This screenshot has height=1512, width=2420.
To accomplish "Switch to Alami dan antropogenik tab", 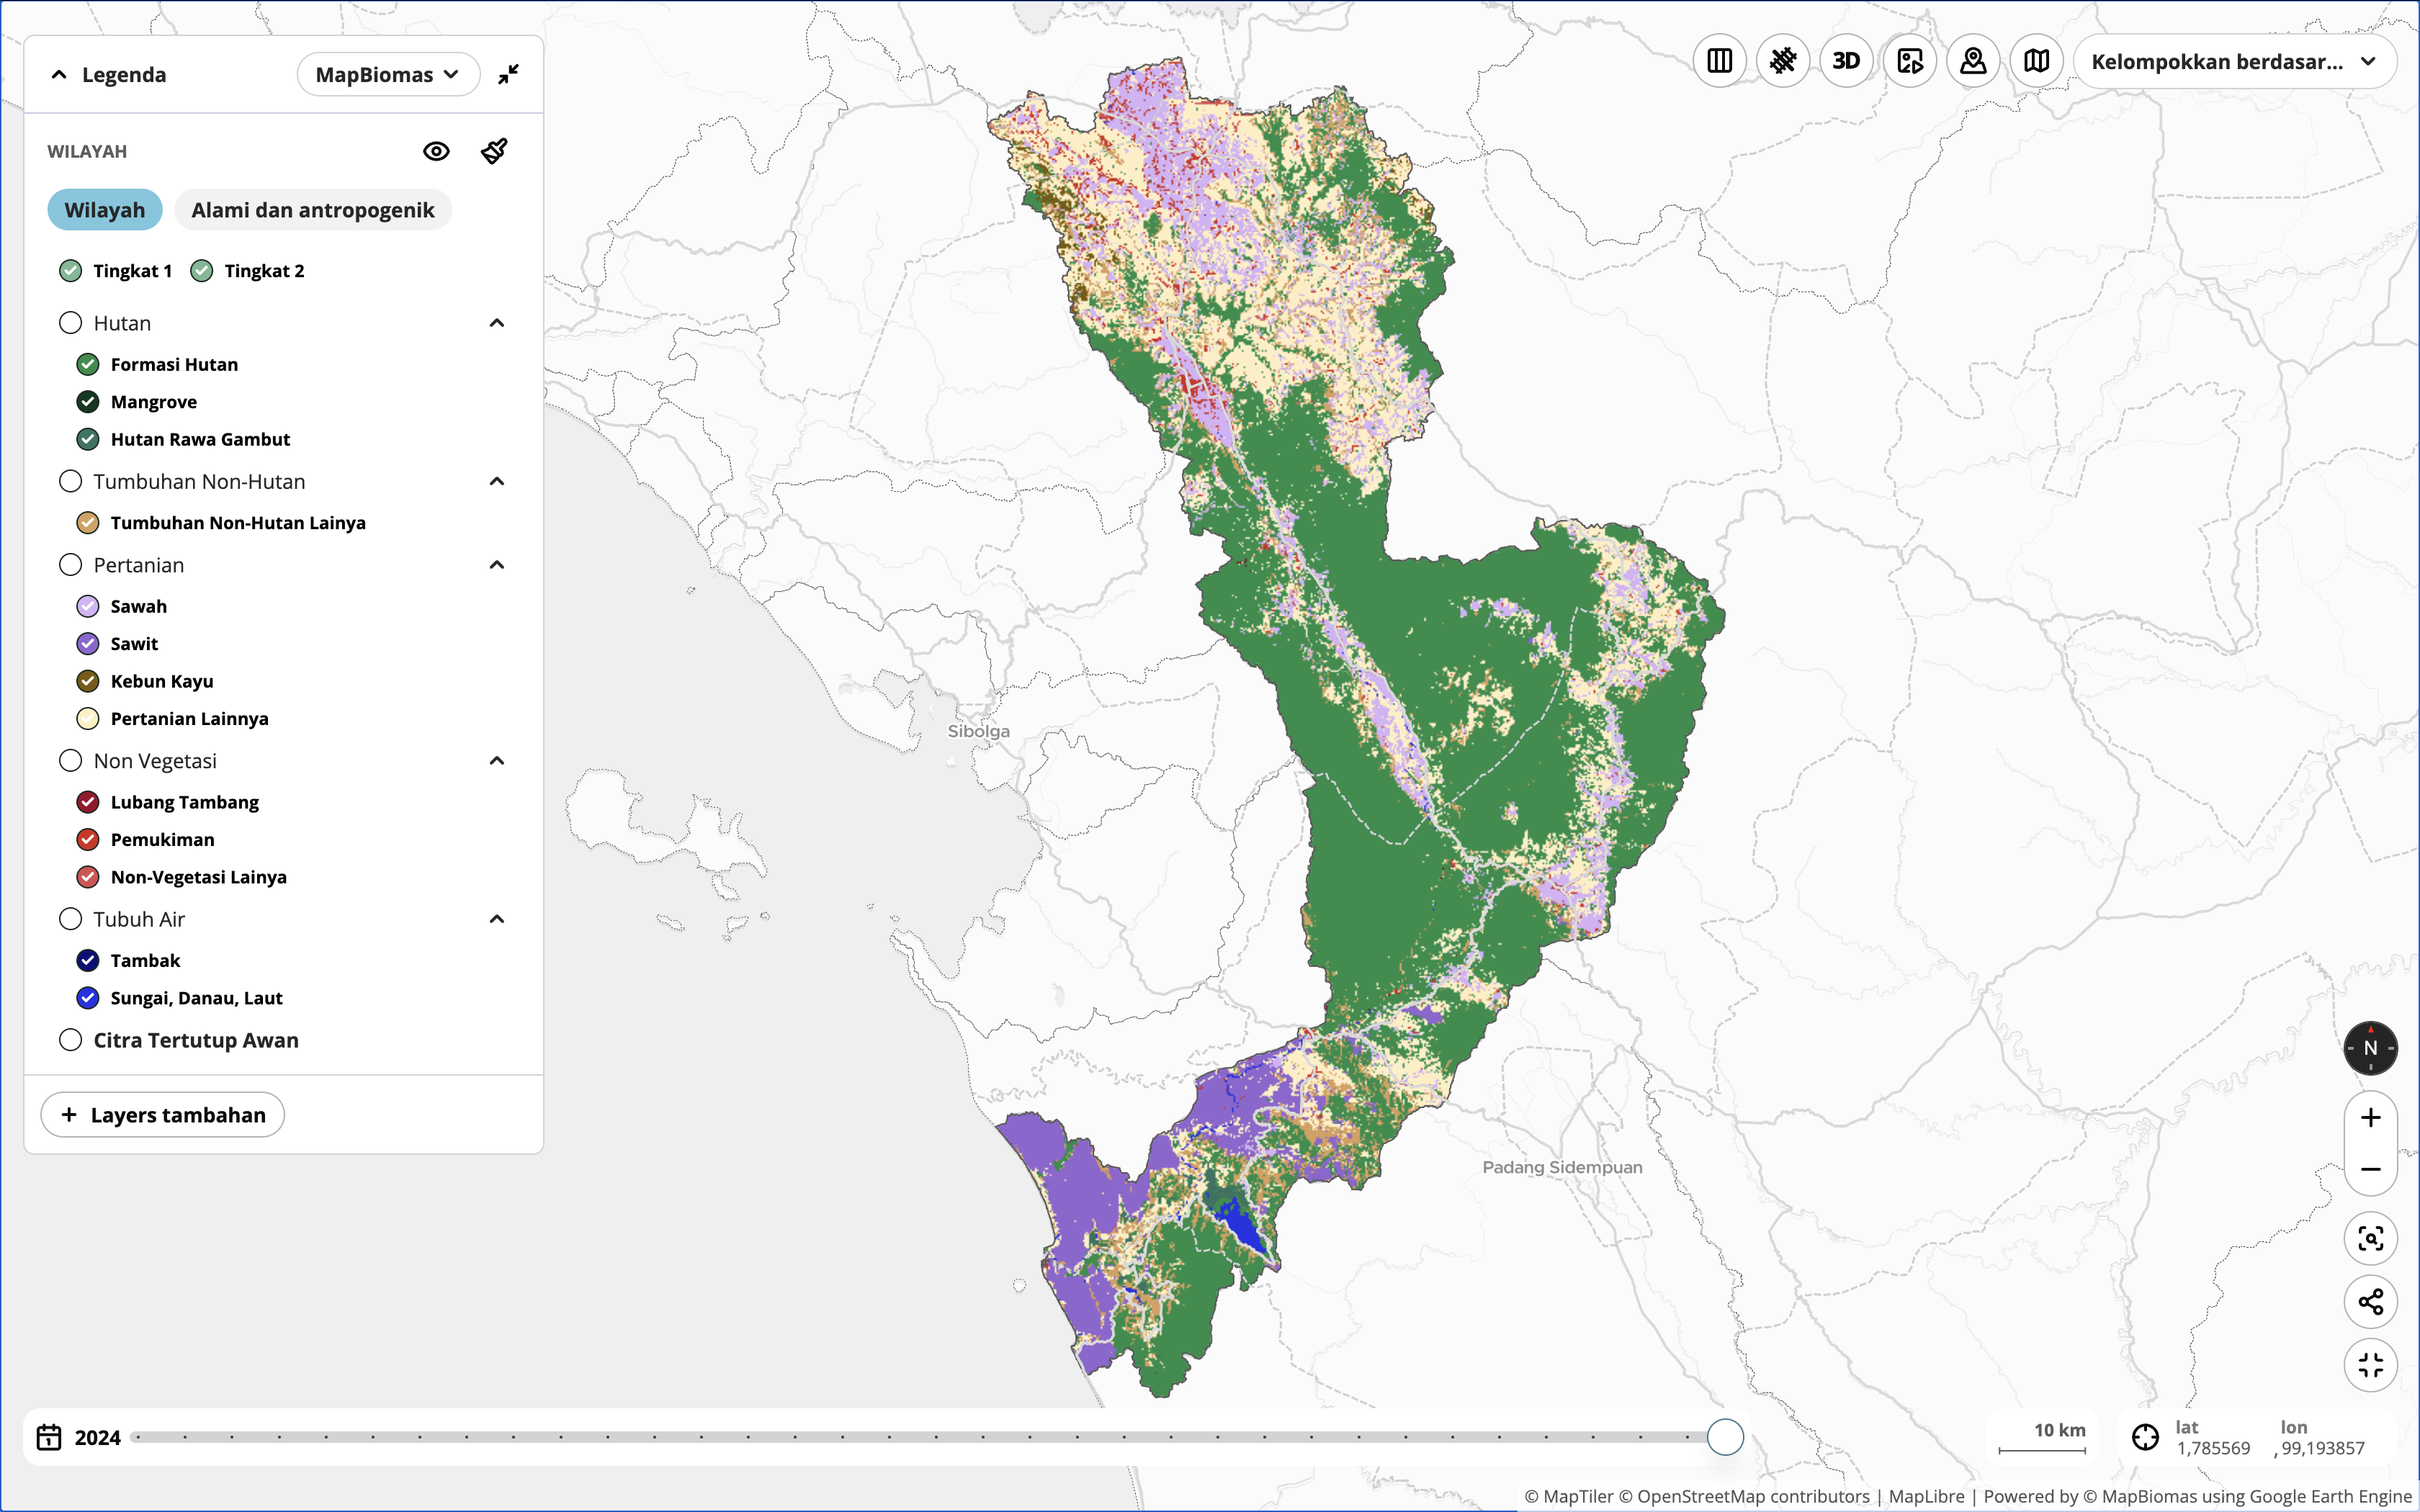I will [x=312, y=210].
